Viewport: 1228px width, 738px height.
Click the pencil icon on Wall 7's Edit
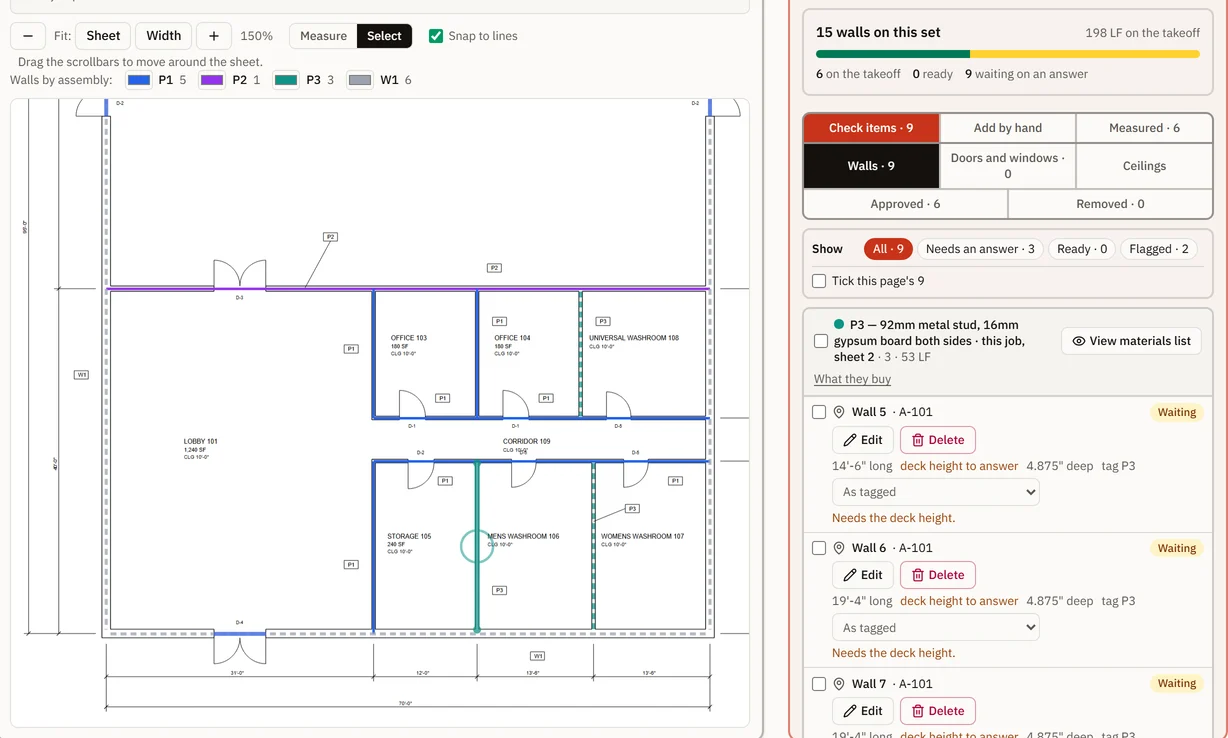[x=850, y=711]
